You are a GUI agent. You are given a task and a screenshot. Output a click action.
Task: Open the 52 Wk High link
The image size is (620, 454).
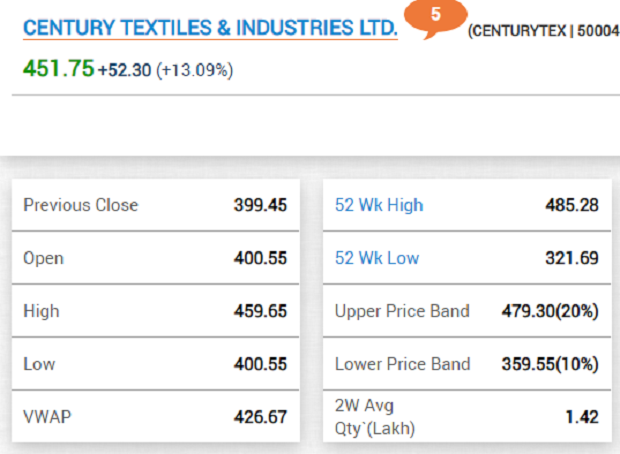click(x=379, y=205)
